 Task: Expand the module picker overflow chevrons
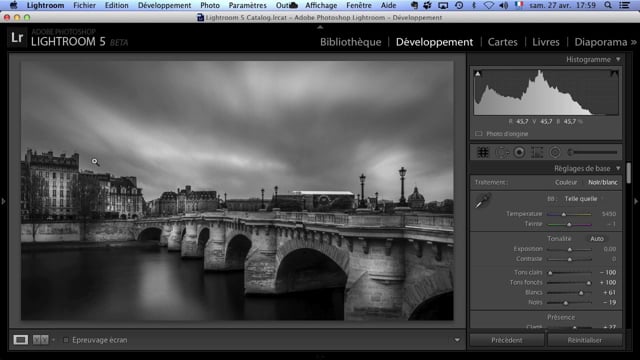[633, 42]
